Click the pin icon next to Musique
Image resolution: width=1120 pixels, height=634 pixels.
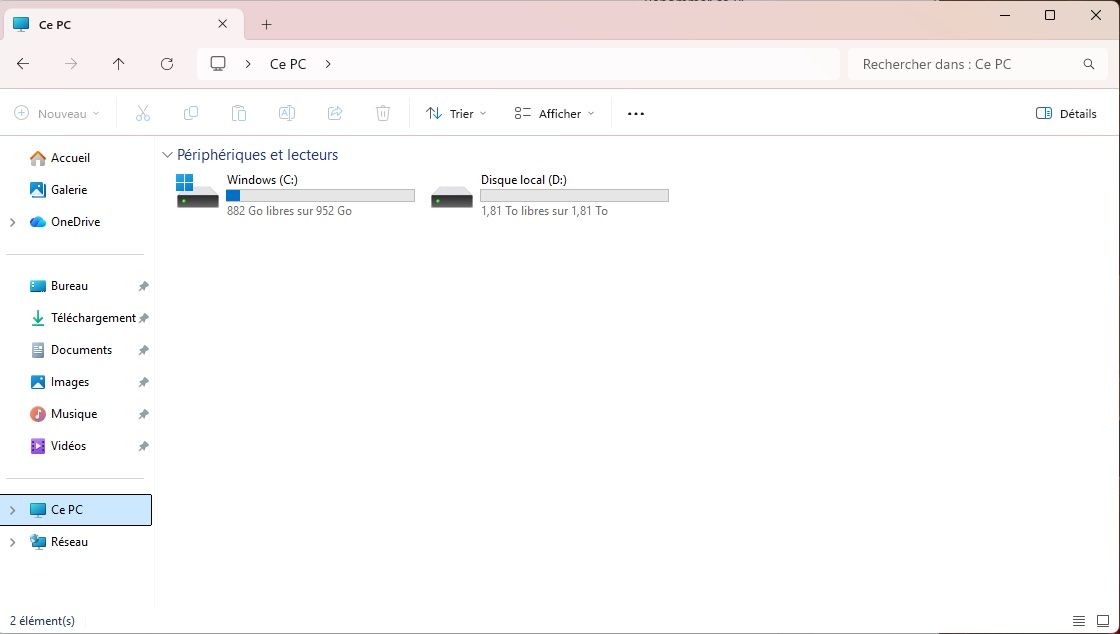click(144, 414)
